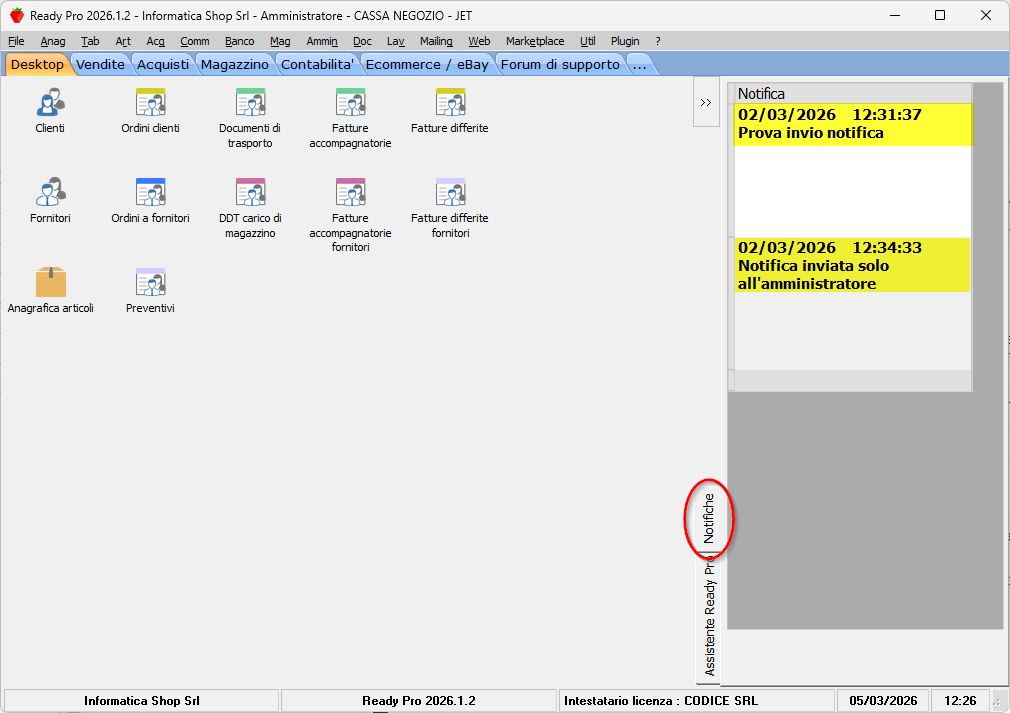Select the vertical Notifiche tab
1010x713 pixels.
(709, 518)
